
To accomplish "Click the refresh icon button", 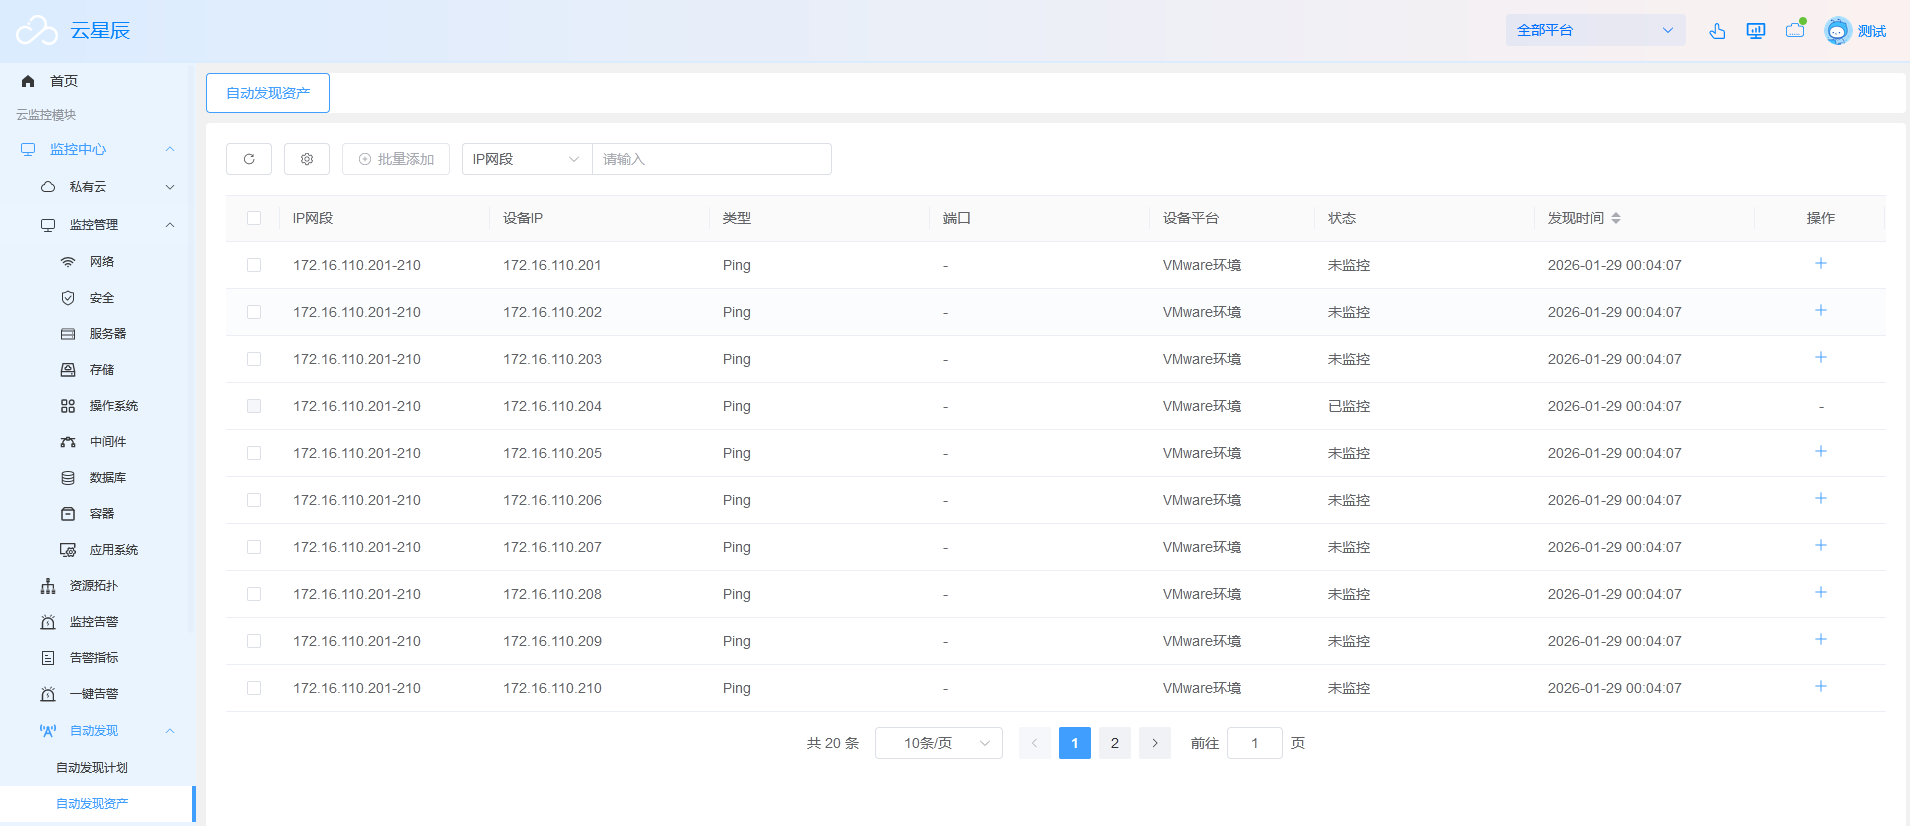I will click(249, 159).
